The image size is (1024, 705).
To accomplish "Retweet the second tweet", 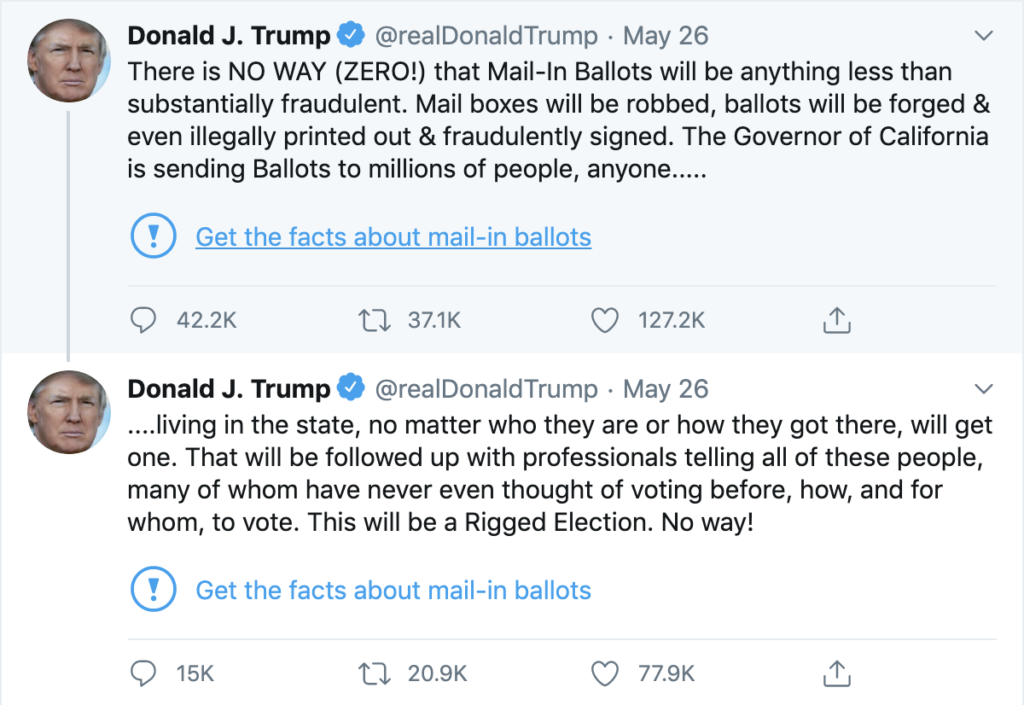I will click(373, 673).
